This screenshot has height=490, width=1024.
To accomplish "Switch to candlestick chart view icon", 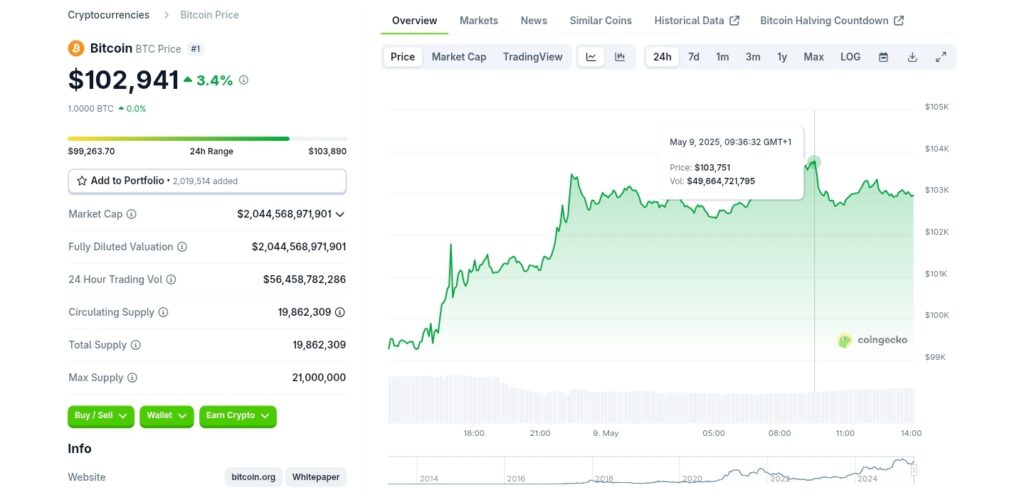I will point(620,57).
